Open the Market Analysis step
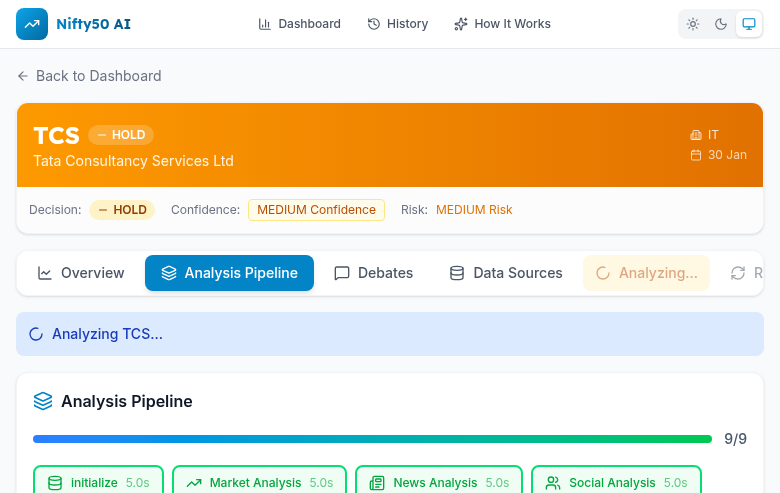This screenshot has width=780, height=493. pos(259,482)
